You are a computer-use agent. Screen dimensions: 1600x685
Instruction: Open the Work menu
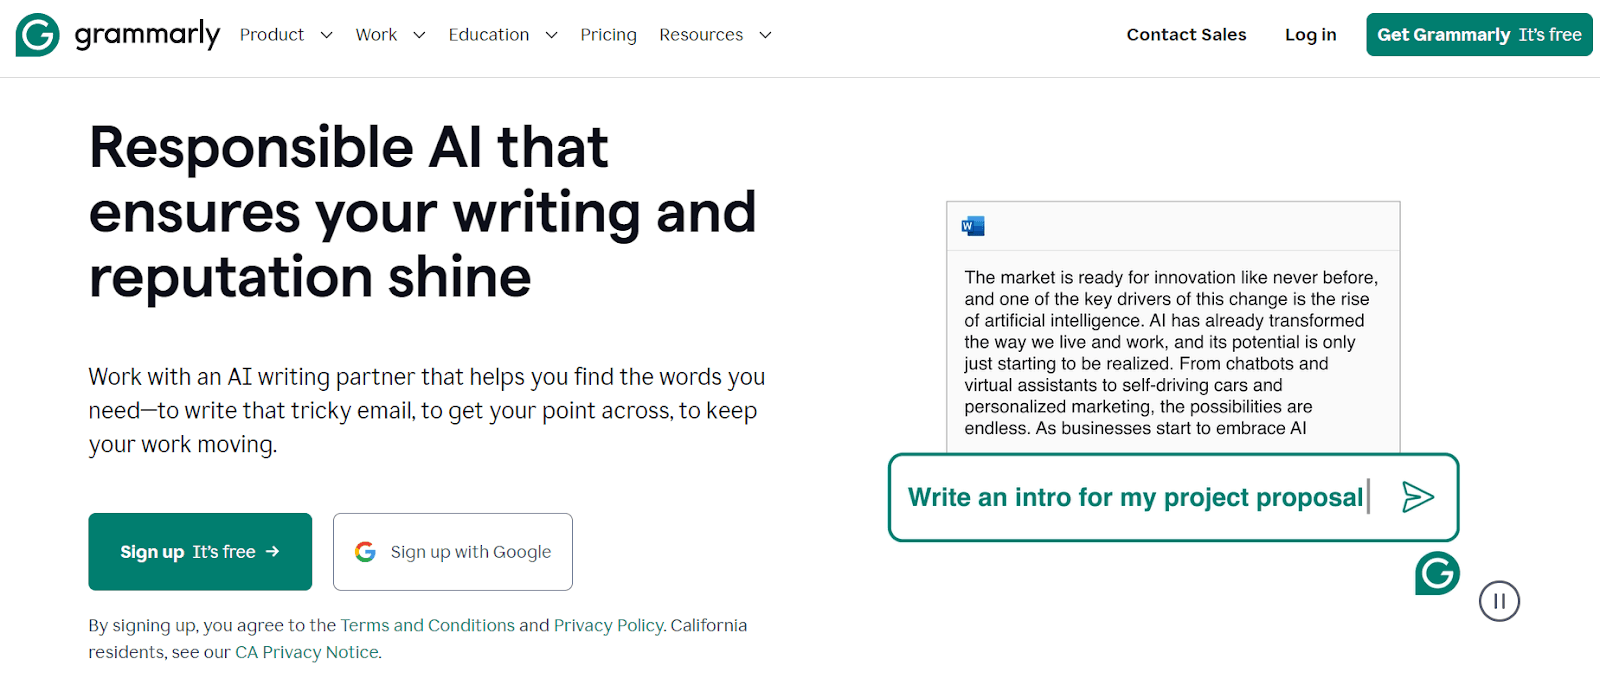[x=376, y=35]
